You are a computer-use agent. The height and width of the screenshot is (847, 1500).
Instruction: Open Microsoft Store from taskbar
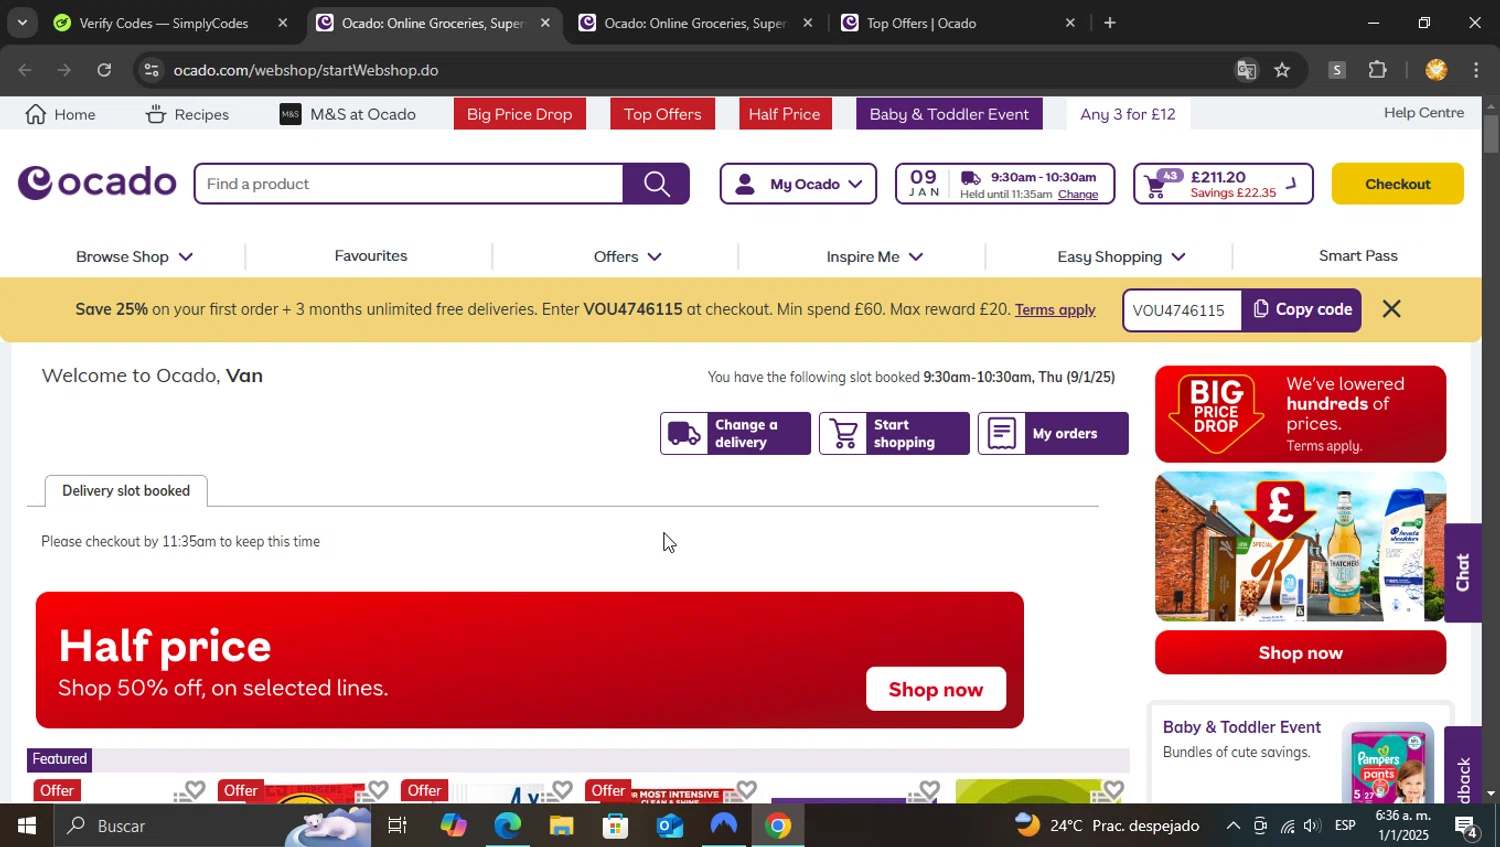click(615, 826)
